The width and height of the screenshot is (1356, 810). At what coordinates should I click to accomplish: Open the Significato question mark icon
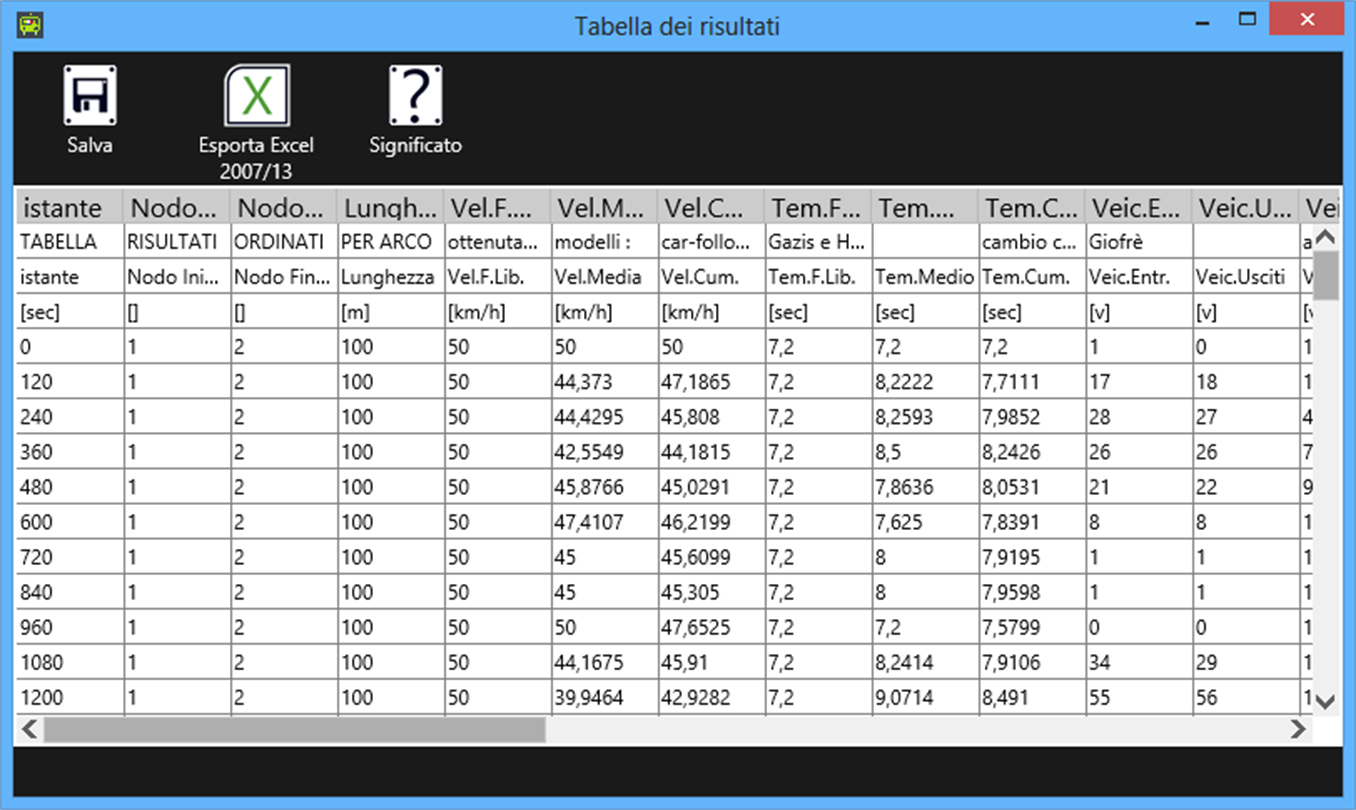coord(416,96)
